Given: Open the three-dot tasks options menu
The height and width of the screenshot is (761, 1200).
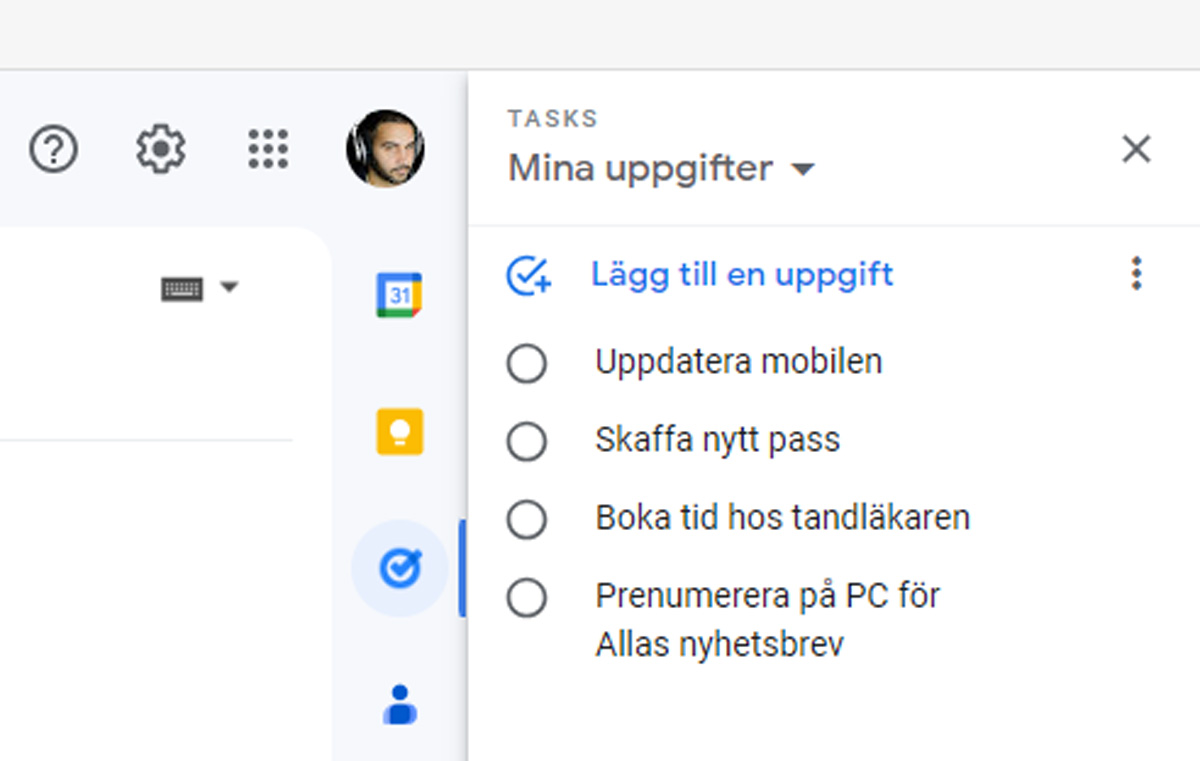Looking at the screenshot, I should tap(1136, 274).
